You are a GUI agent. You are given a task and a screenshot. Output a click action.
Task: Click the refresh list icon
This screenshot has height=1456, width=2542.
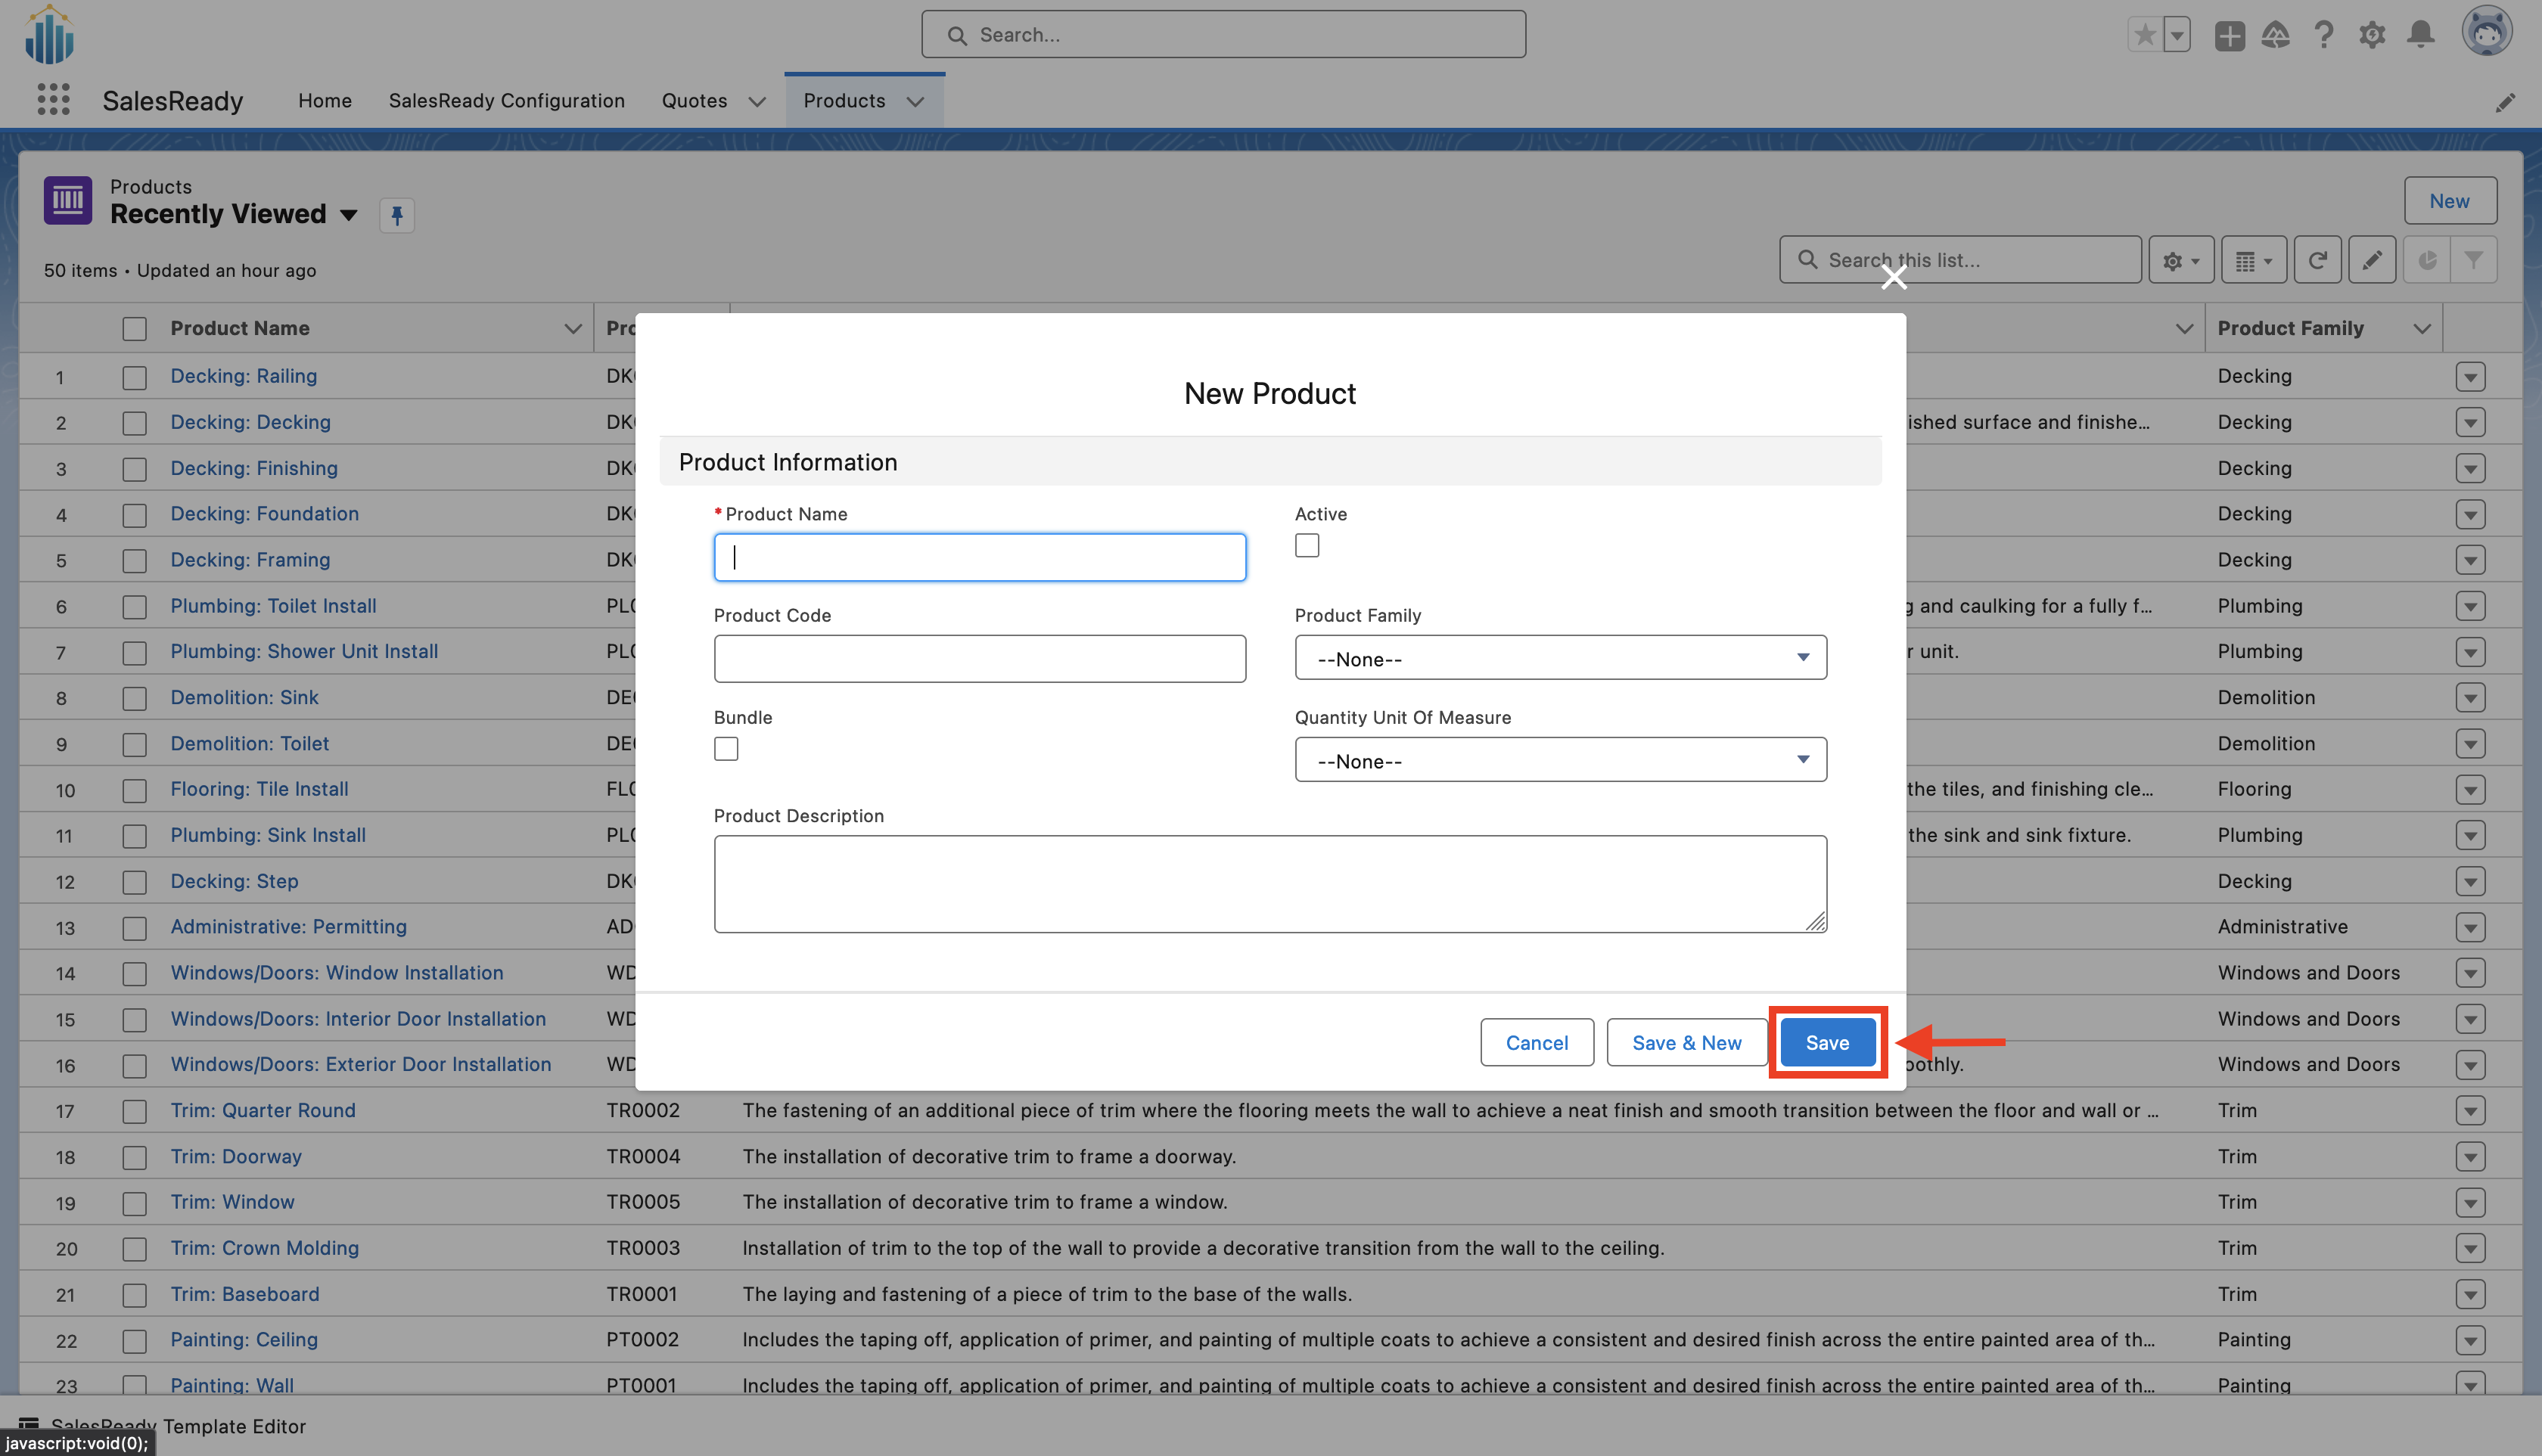(2317, 260)
